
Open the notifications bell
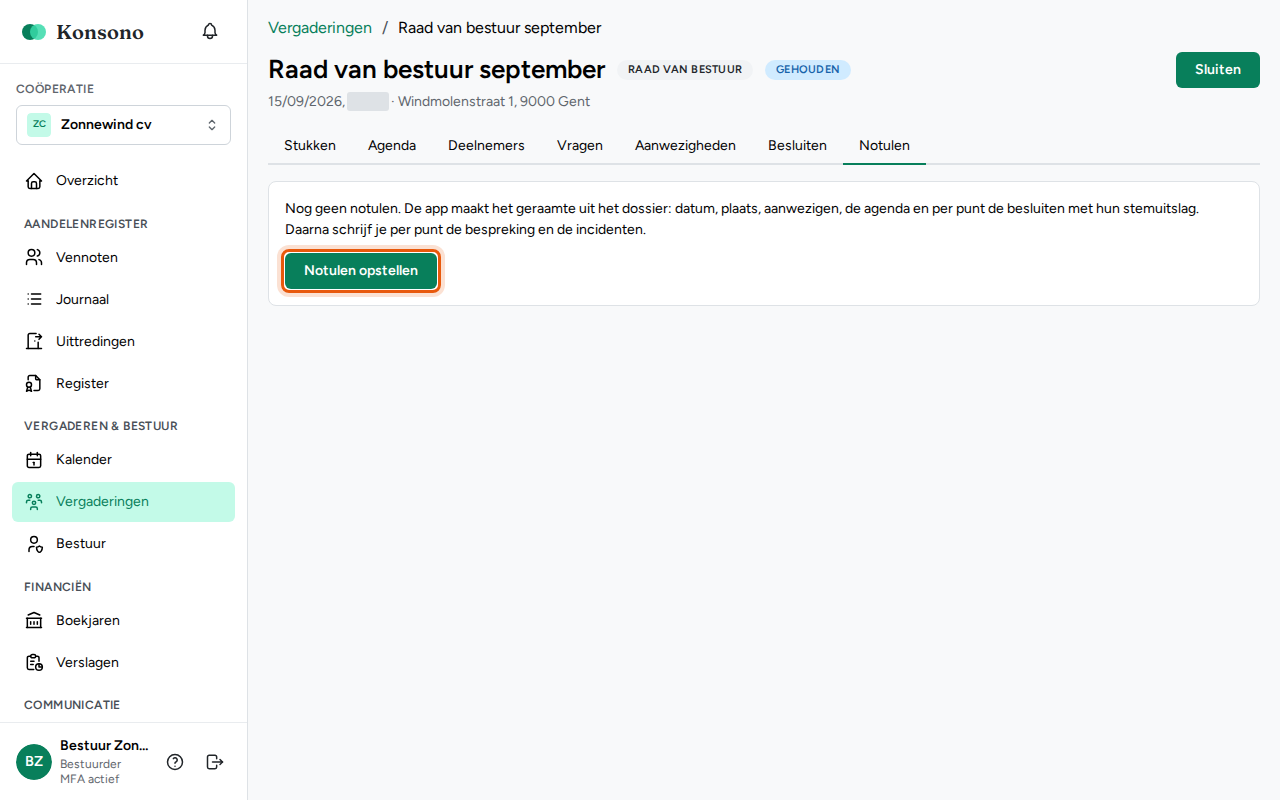click(x=210, y=31)
